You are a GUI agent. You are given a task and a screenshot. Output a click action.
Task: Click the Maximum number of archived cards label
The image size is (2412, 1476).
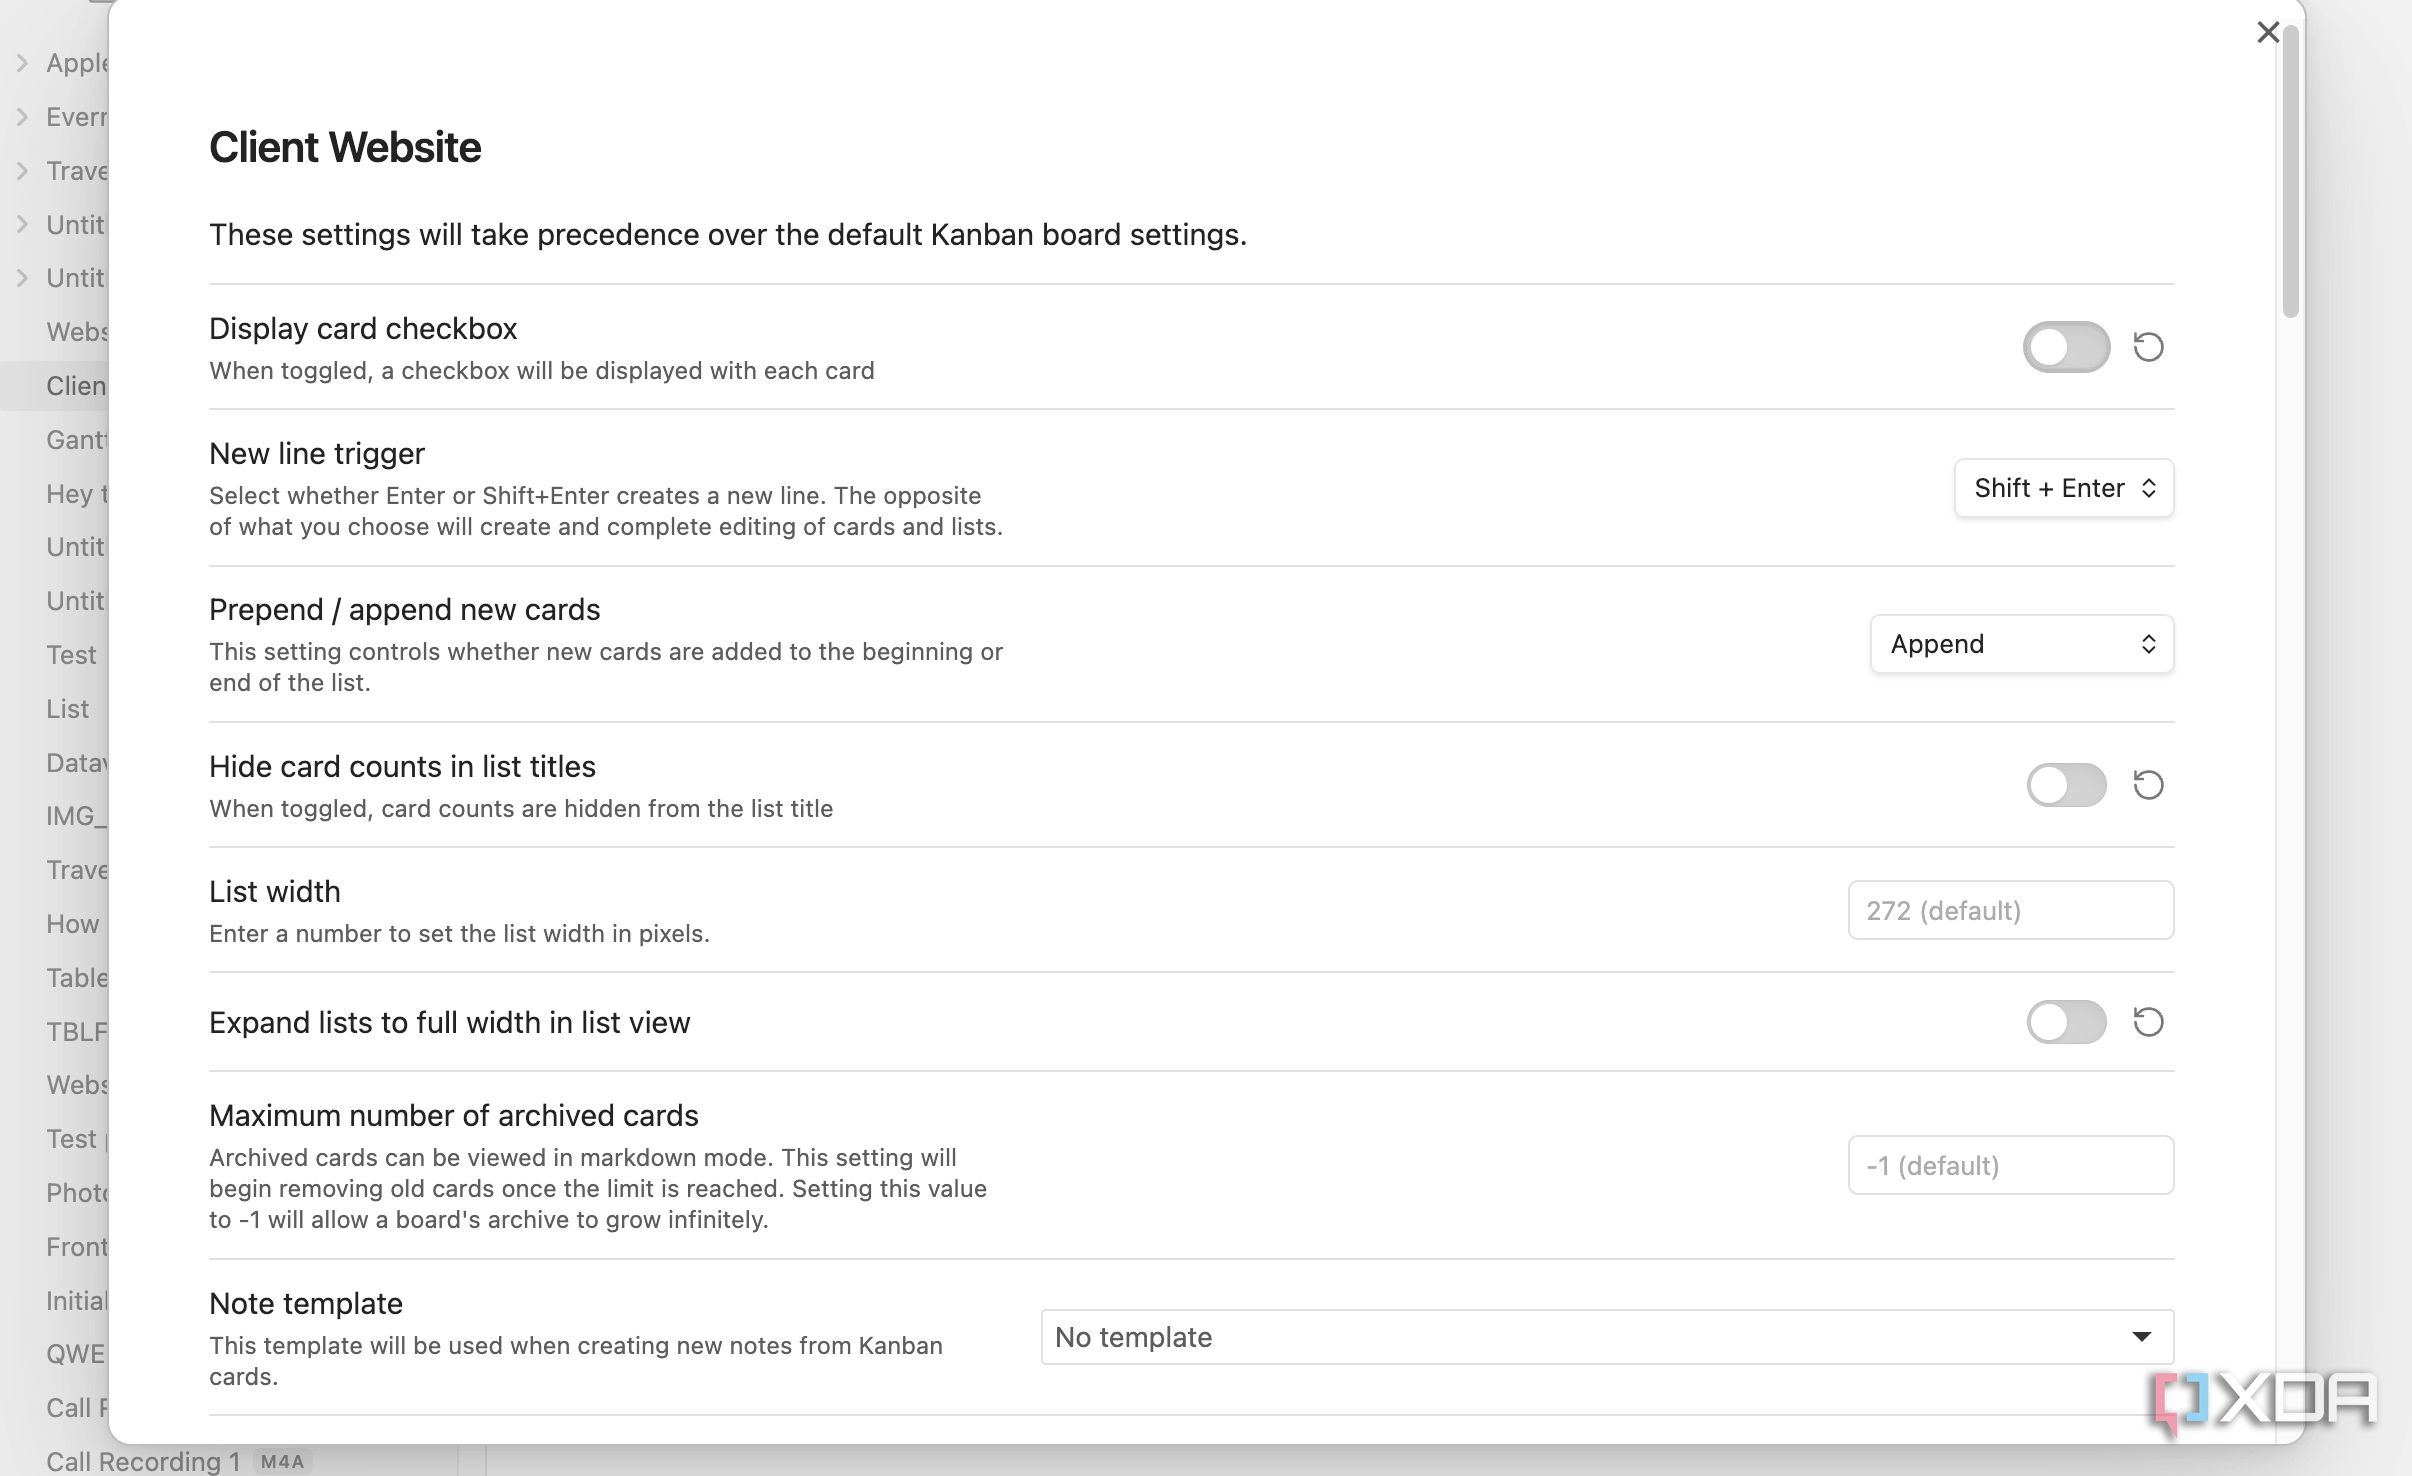tap(454, 1115)
